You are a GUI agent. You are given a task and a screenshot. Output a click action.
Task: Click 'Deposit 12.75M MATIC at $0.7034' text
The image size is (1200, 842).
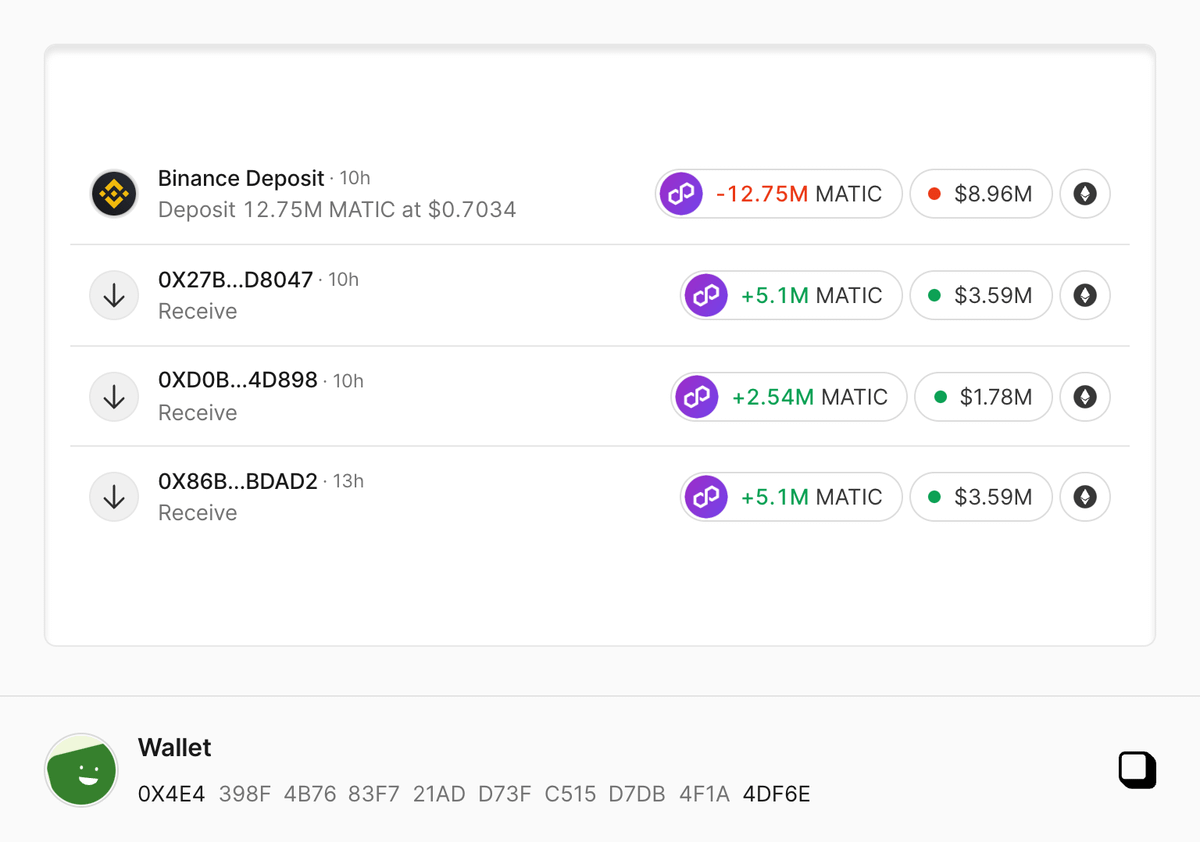click(337, 210)
